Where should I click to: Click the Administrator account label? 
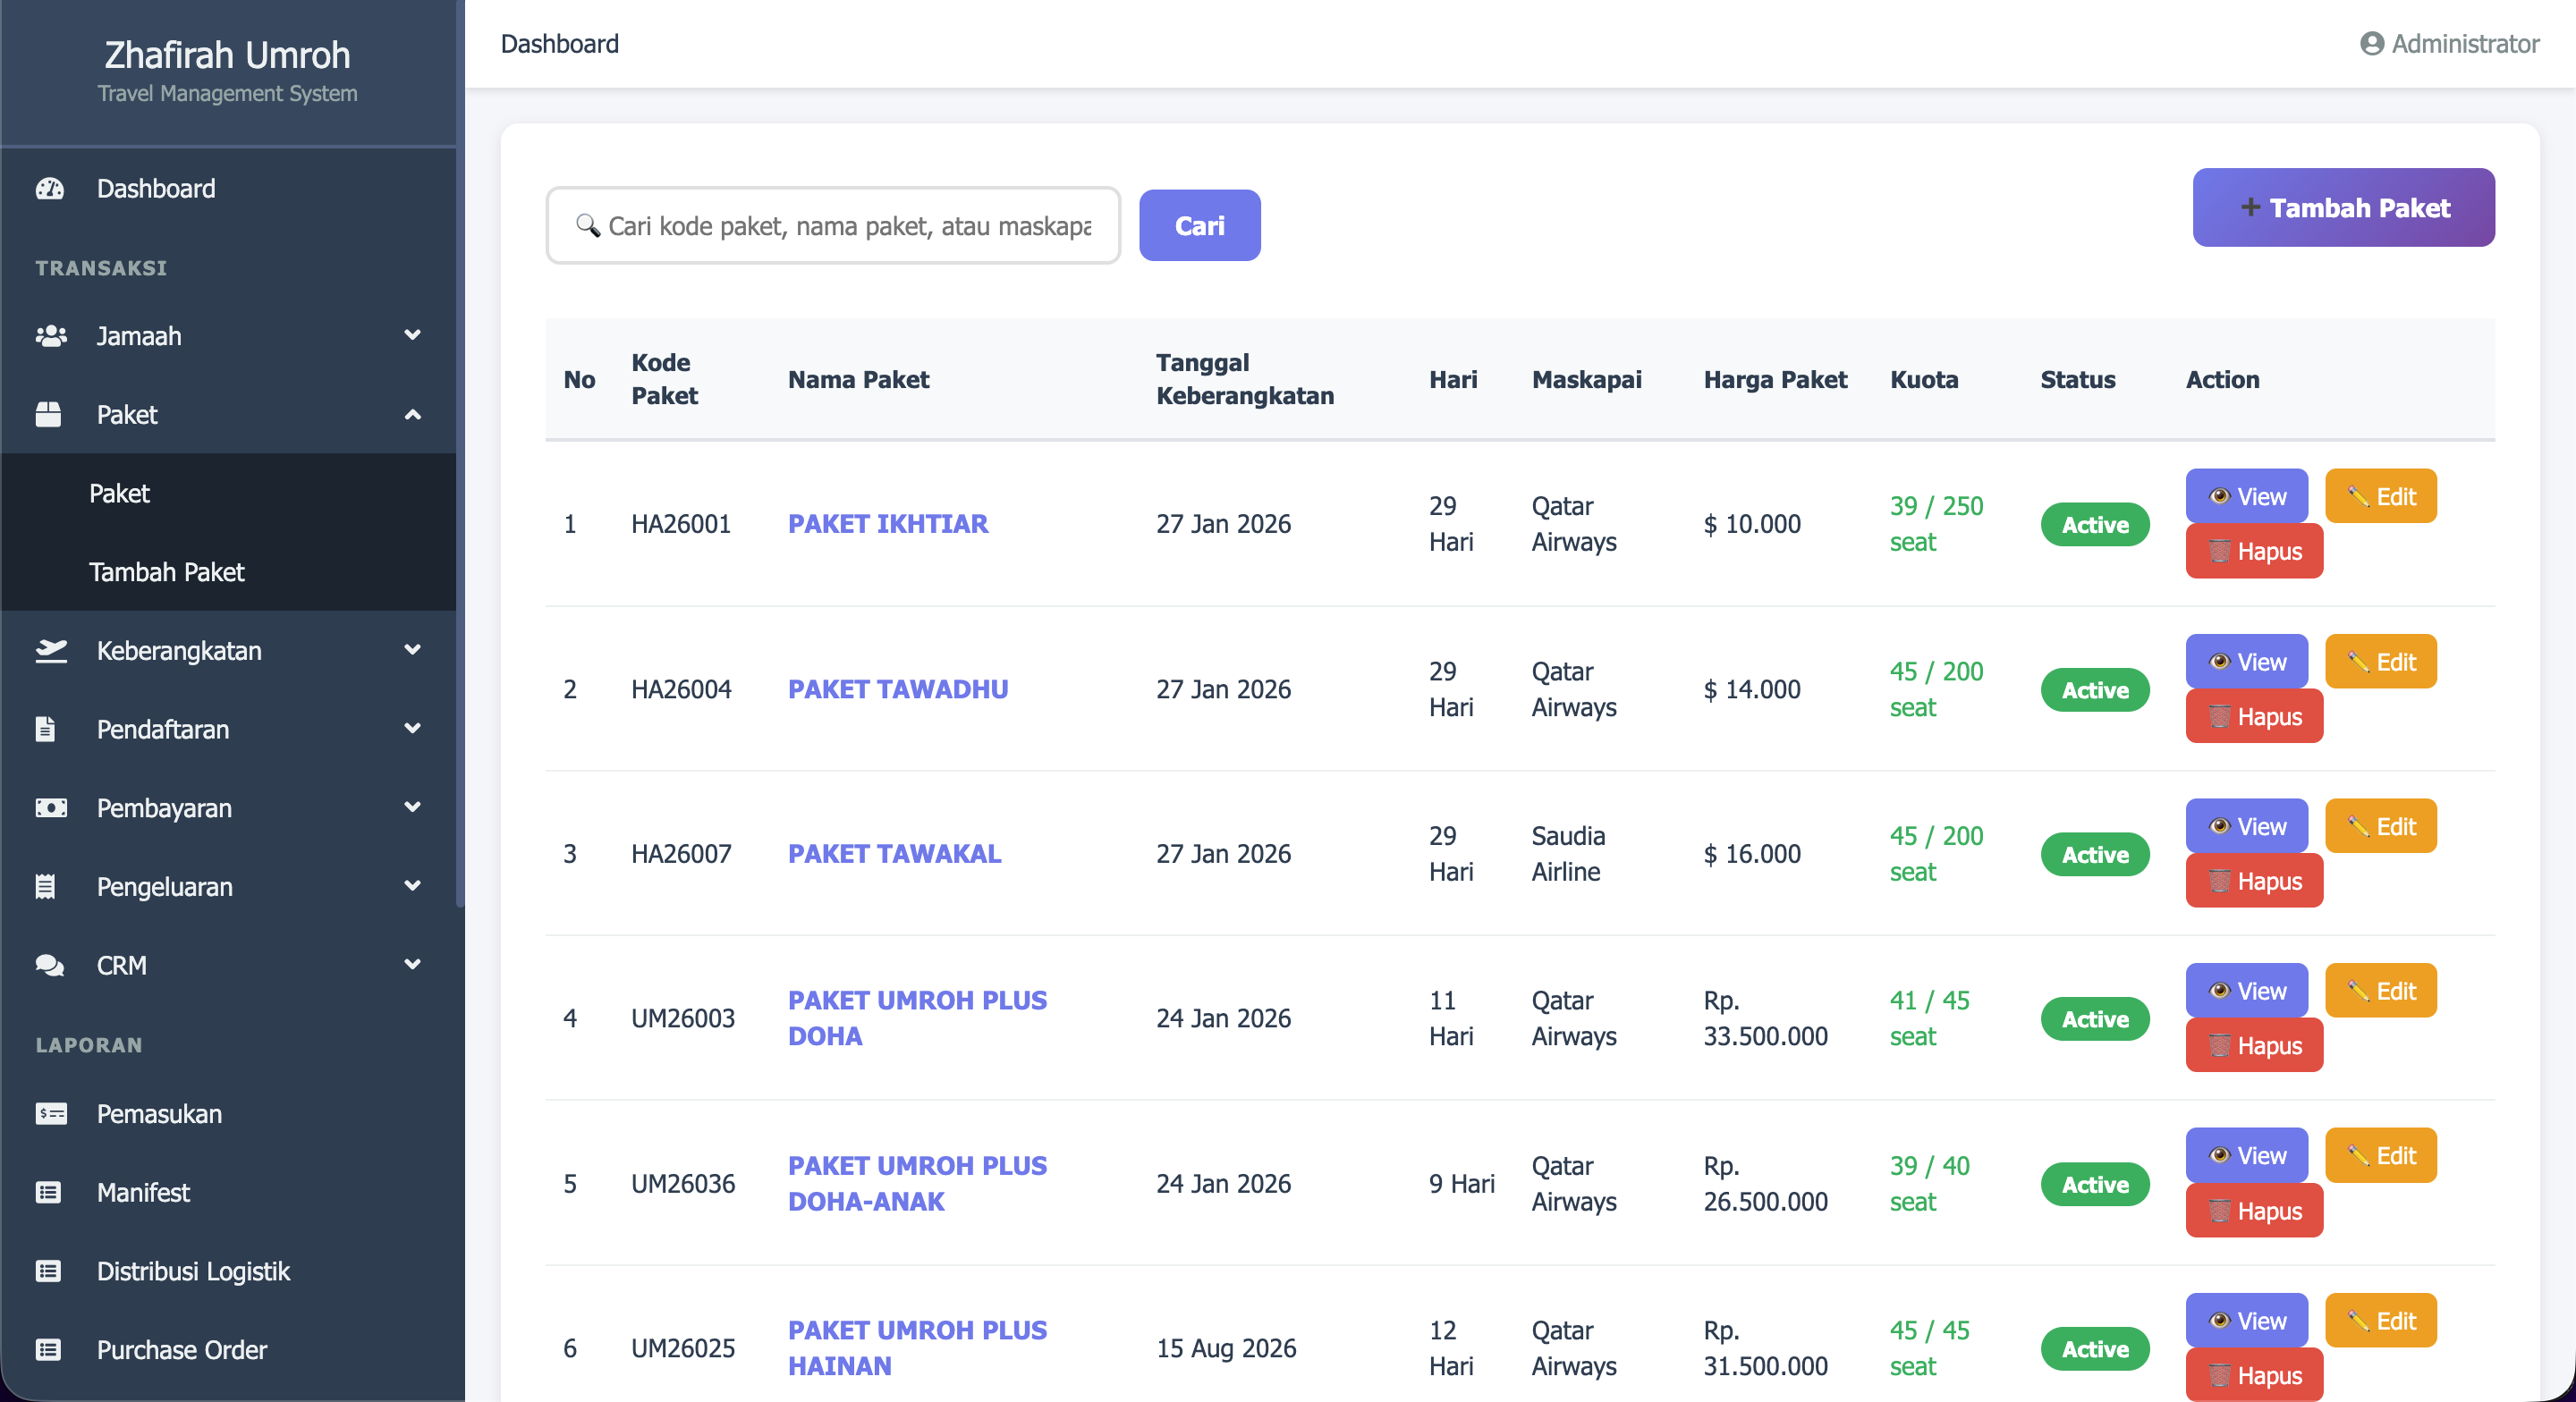[x=2464, y=44]
